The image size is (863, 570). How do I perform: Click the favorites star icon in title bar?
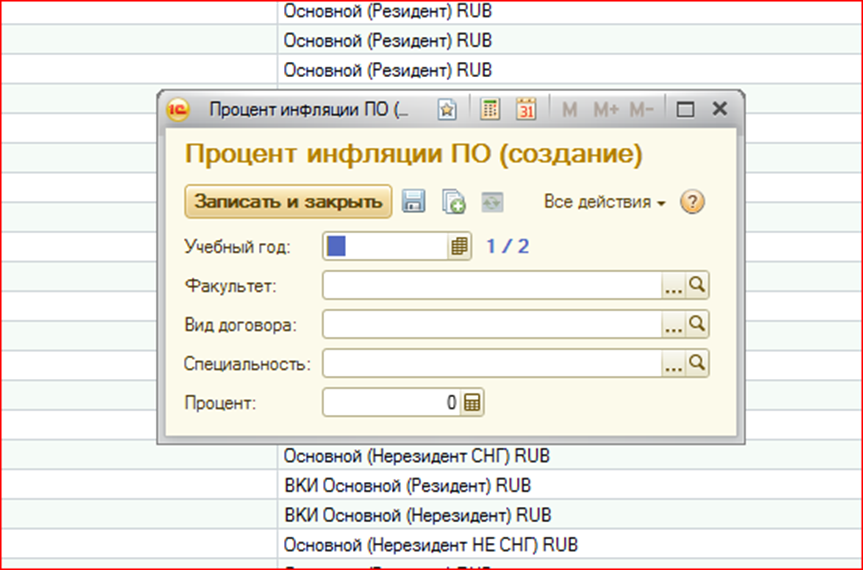[447, 110]
